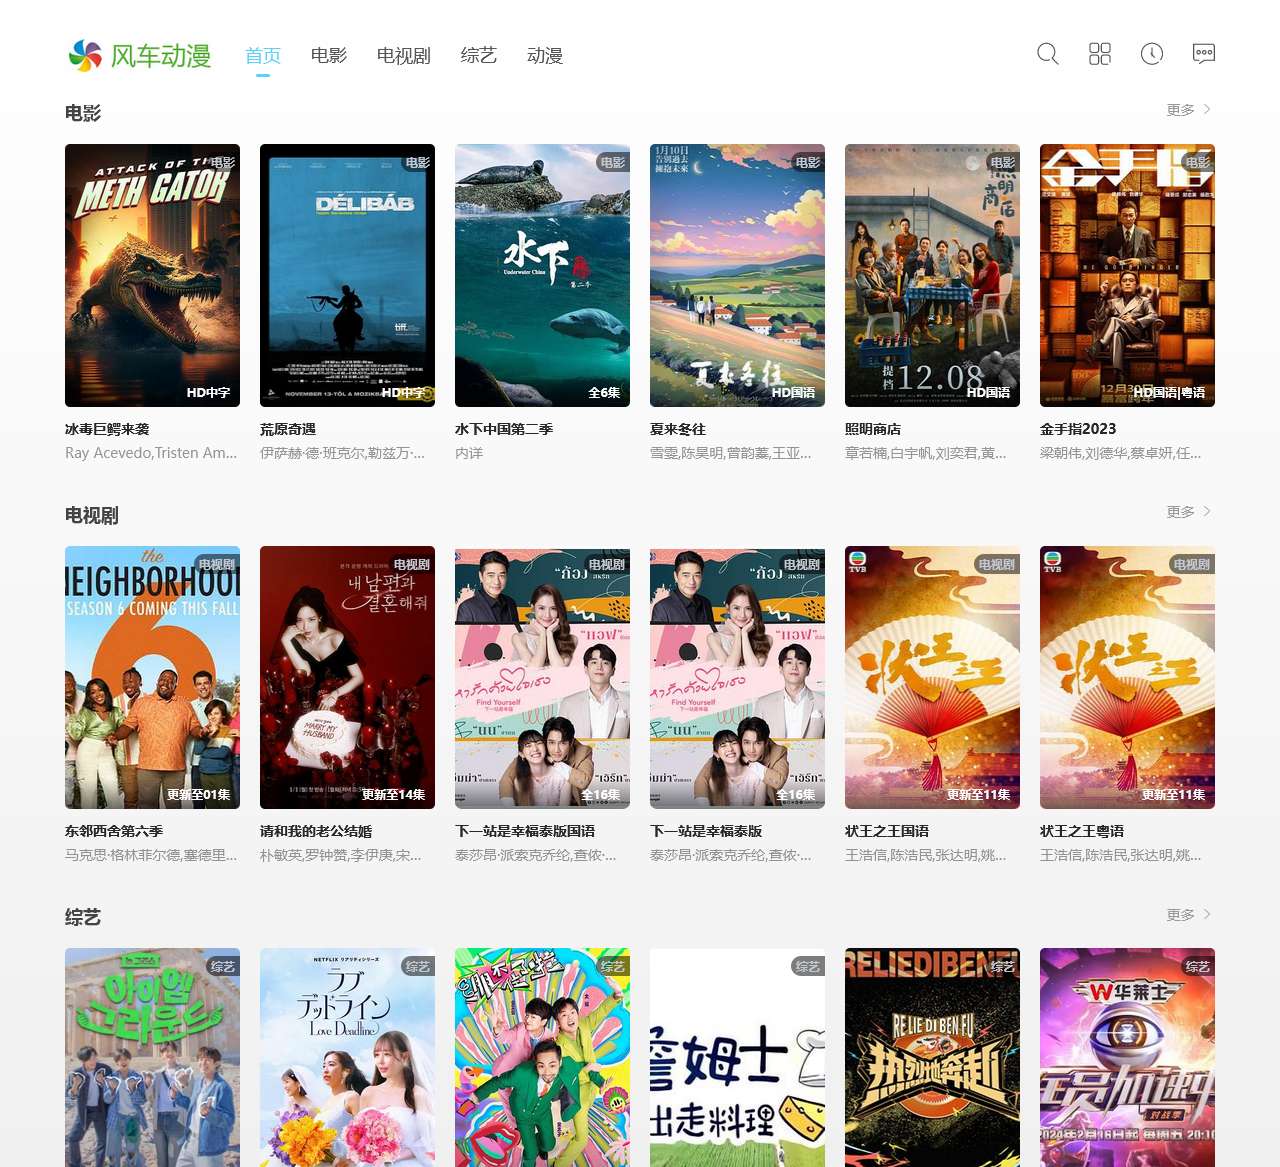Open the 姆士出走料理 variety poster
The image size is (1280, 1167).
tap(737, 1057)
